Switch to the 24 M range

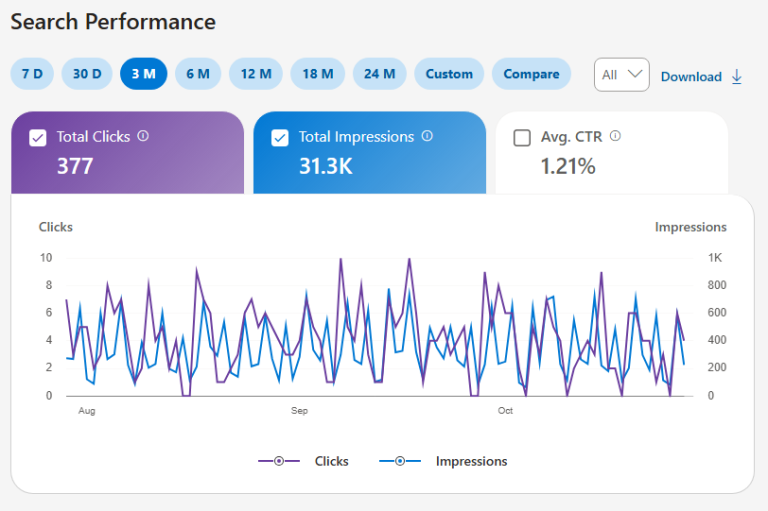380,74
